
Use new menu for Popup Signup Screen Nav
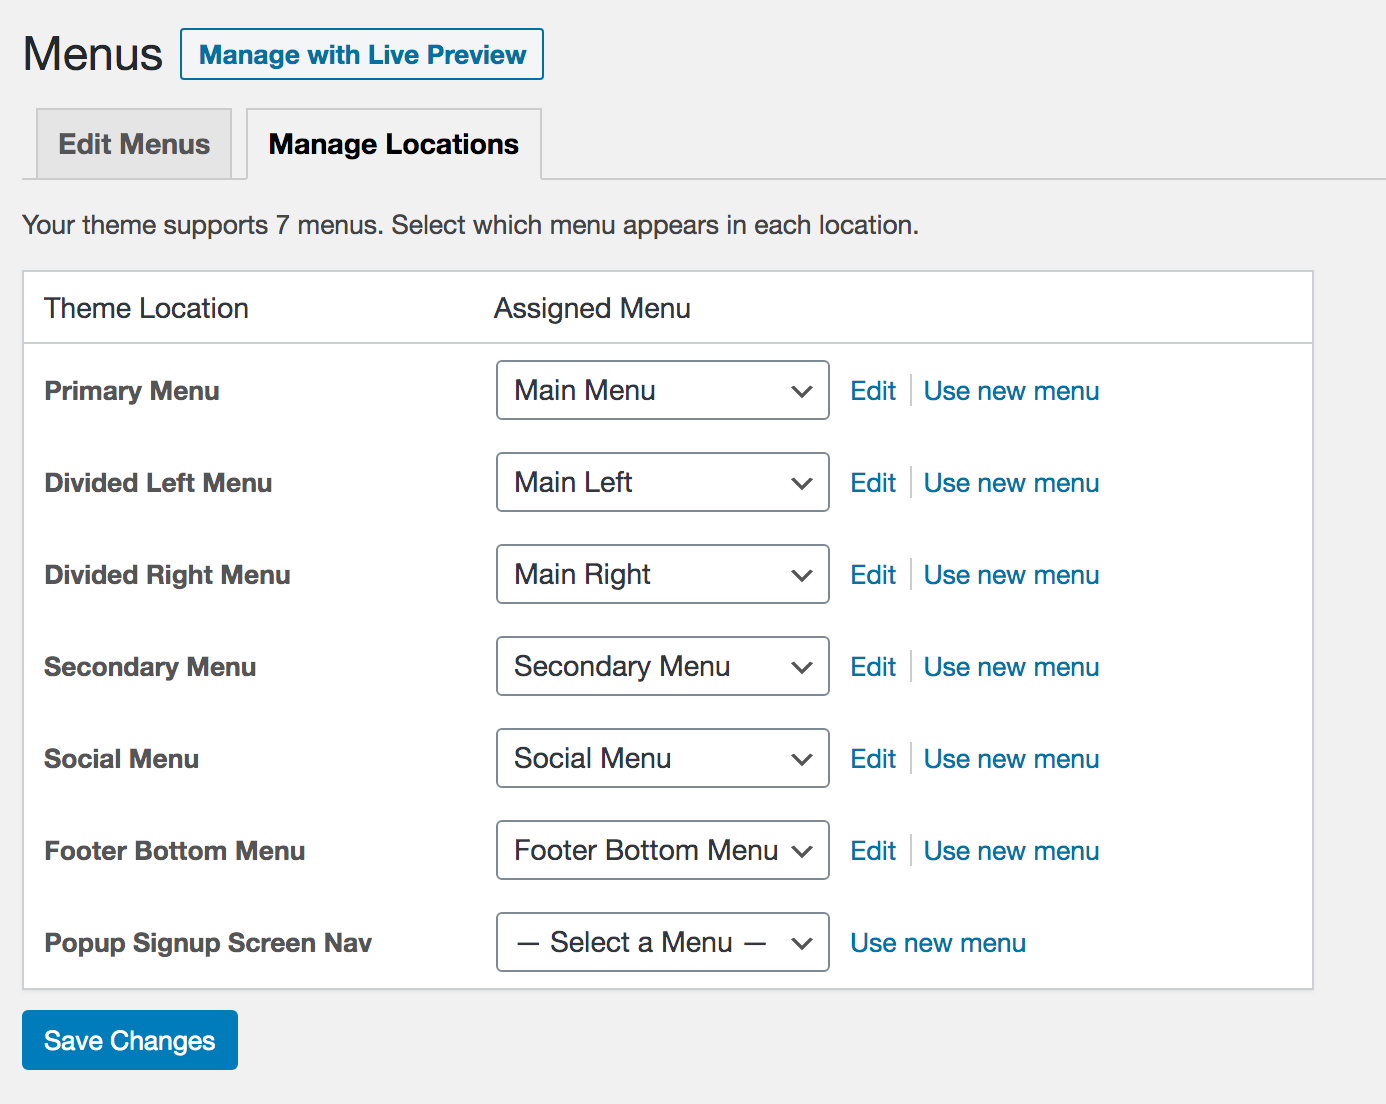(x=937, y=943)
